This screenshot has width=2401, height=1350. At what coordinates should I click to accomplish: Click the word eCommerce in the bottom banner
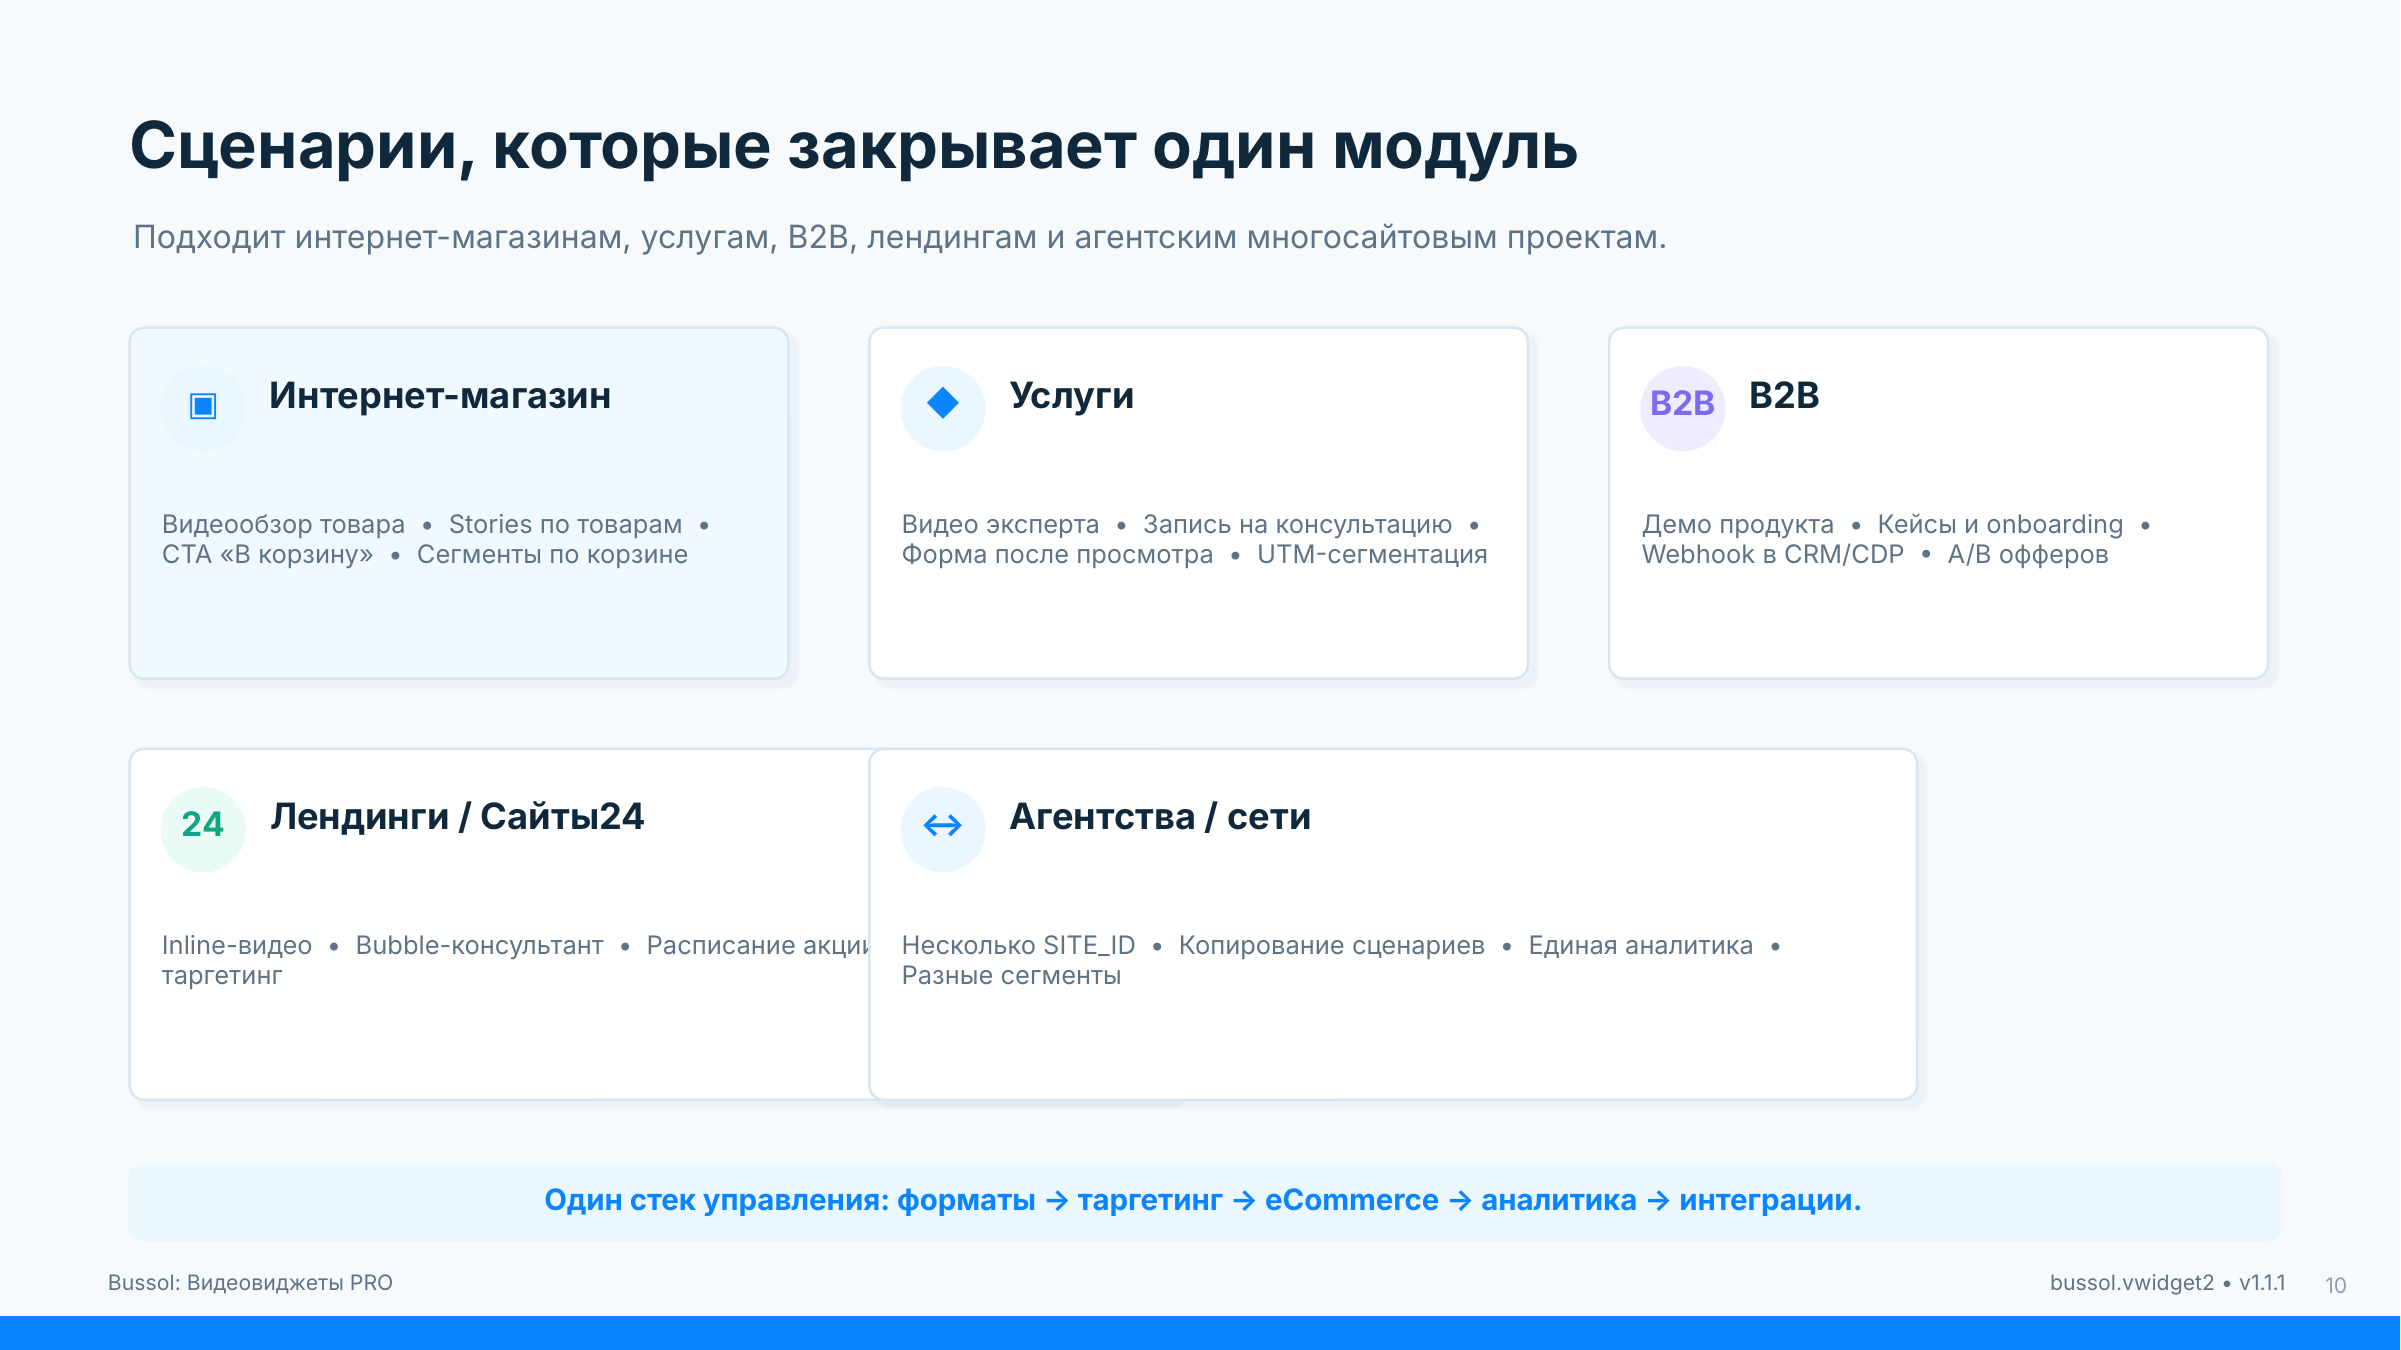[x=1351, y=1200]
